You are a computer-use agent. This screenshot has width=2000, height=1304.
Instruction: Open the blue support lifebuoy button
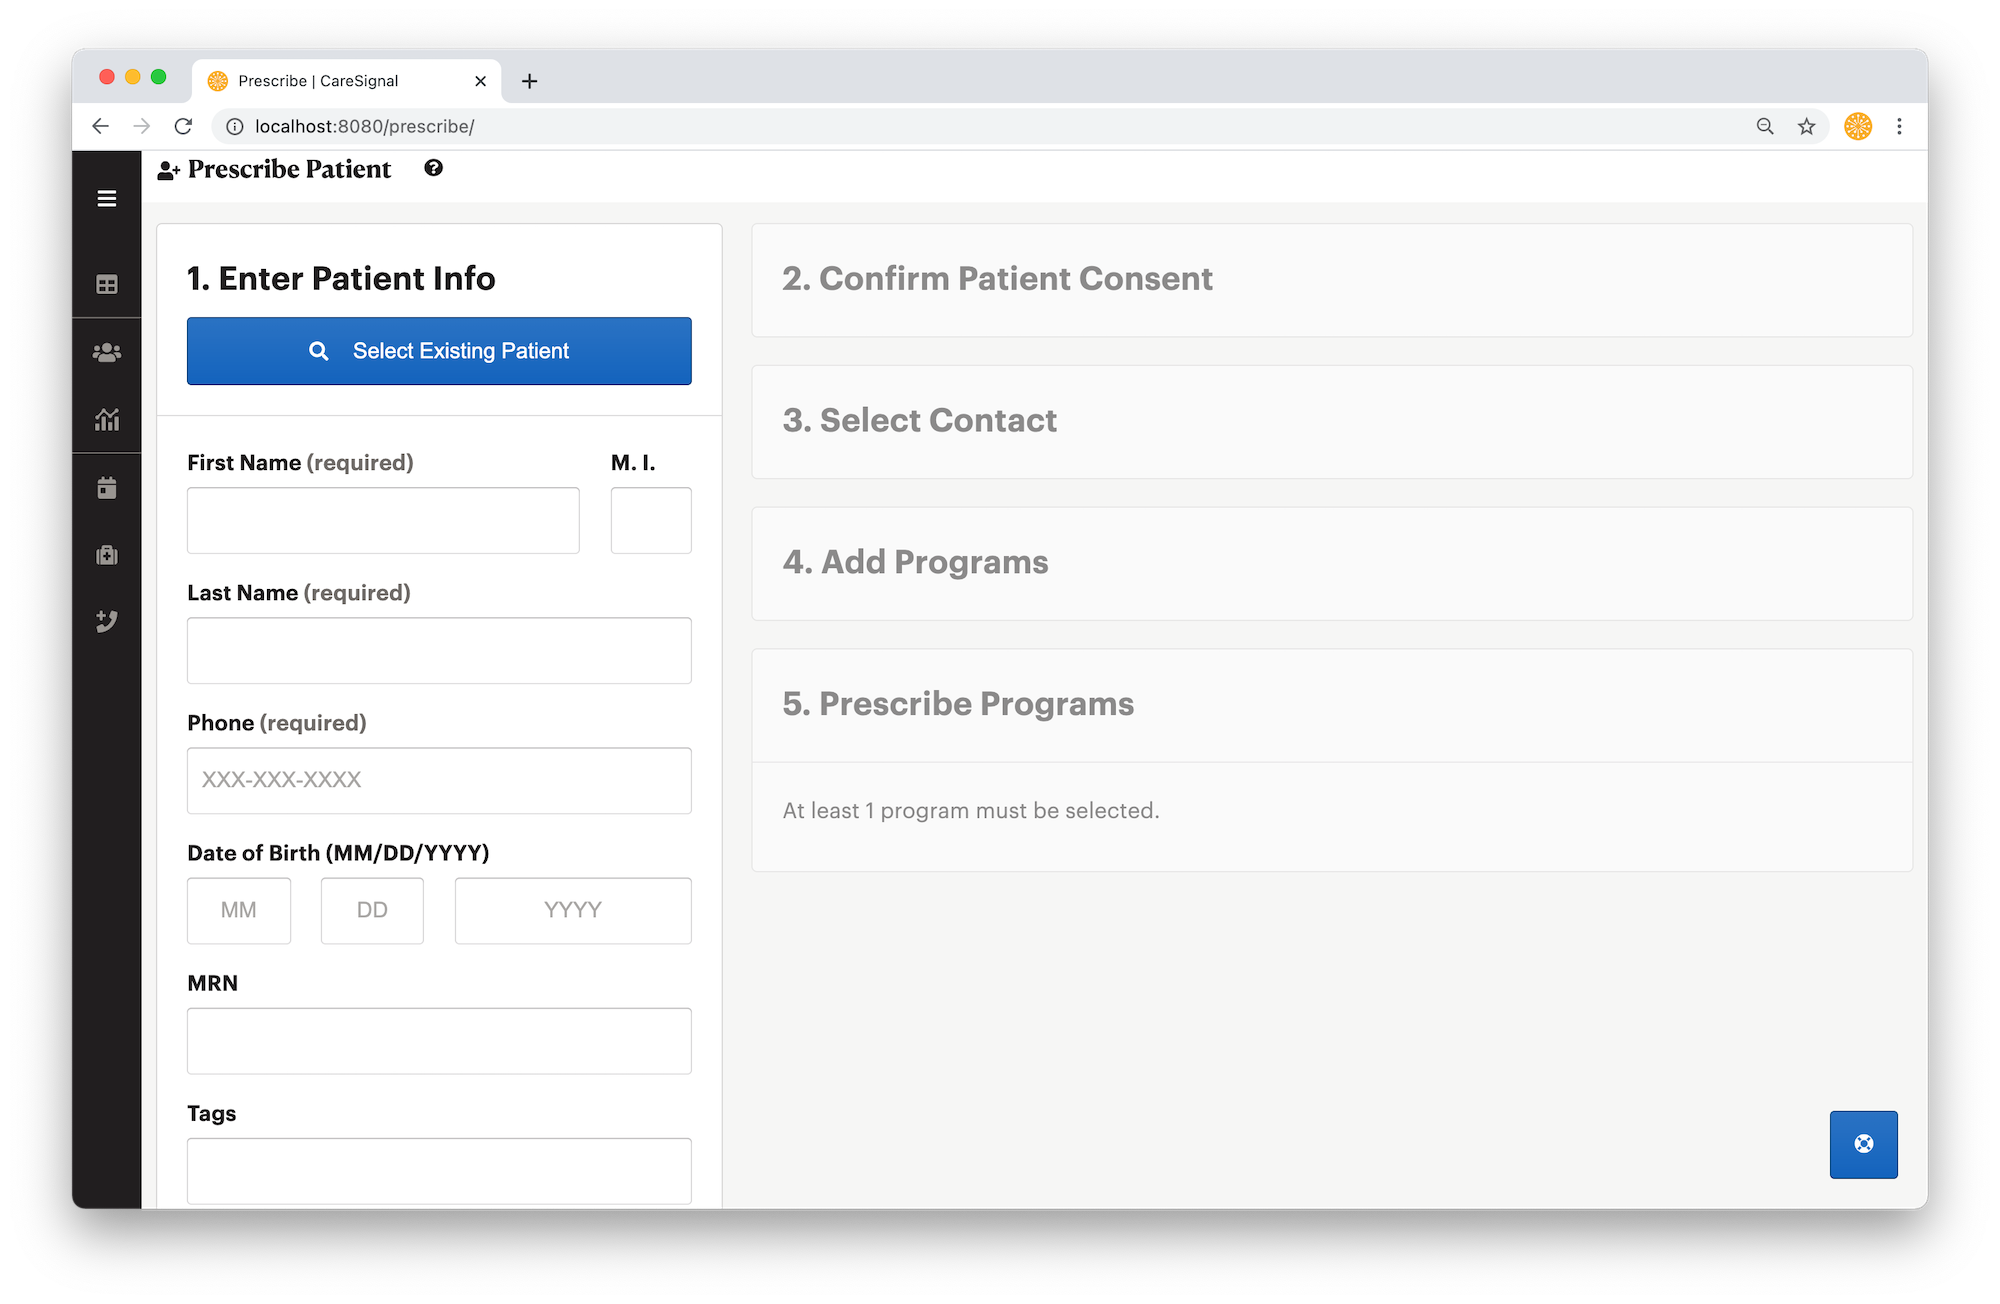(1863, 1144)
